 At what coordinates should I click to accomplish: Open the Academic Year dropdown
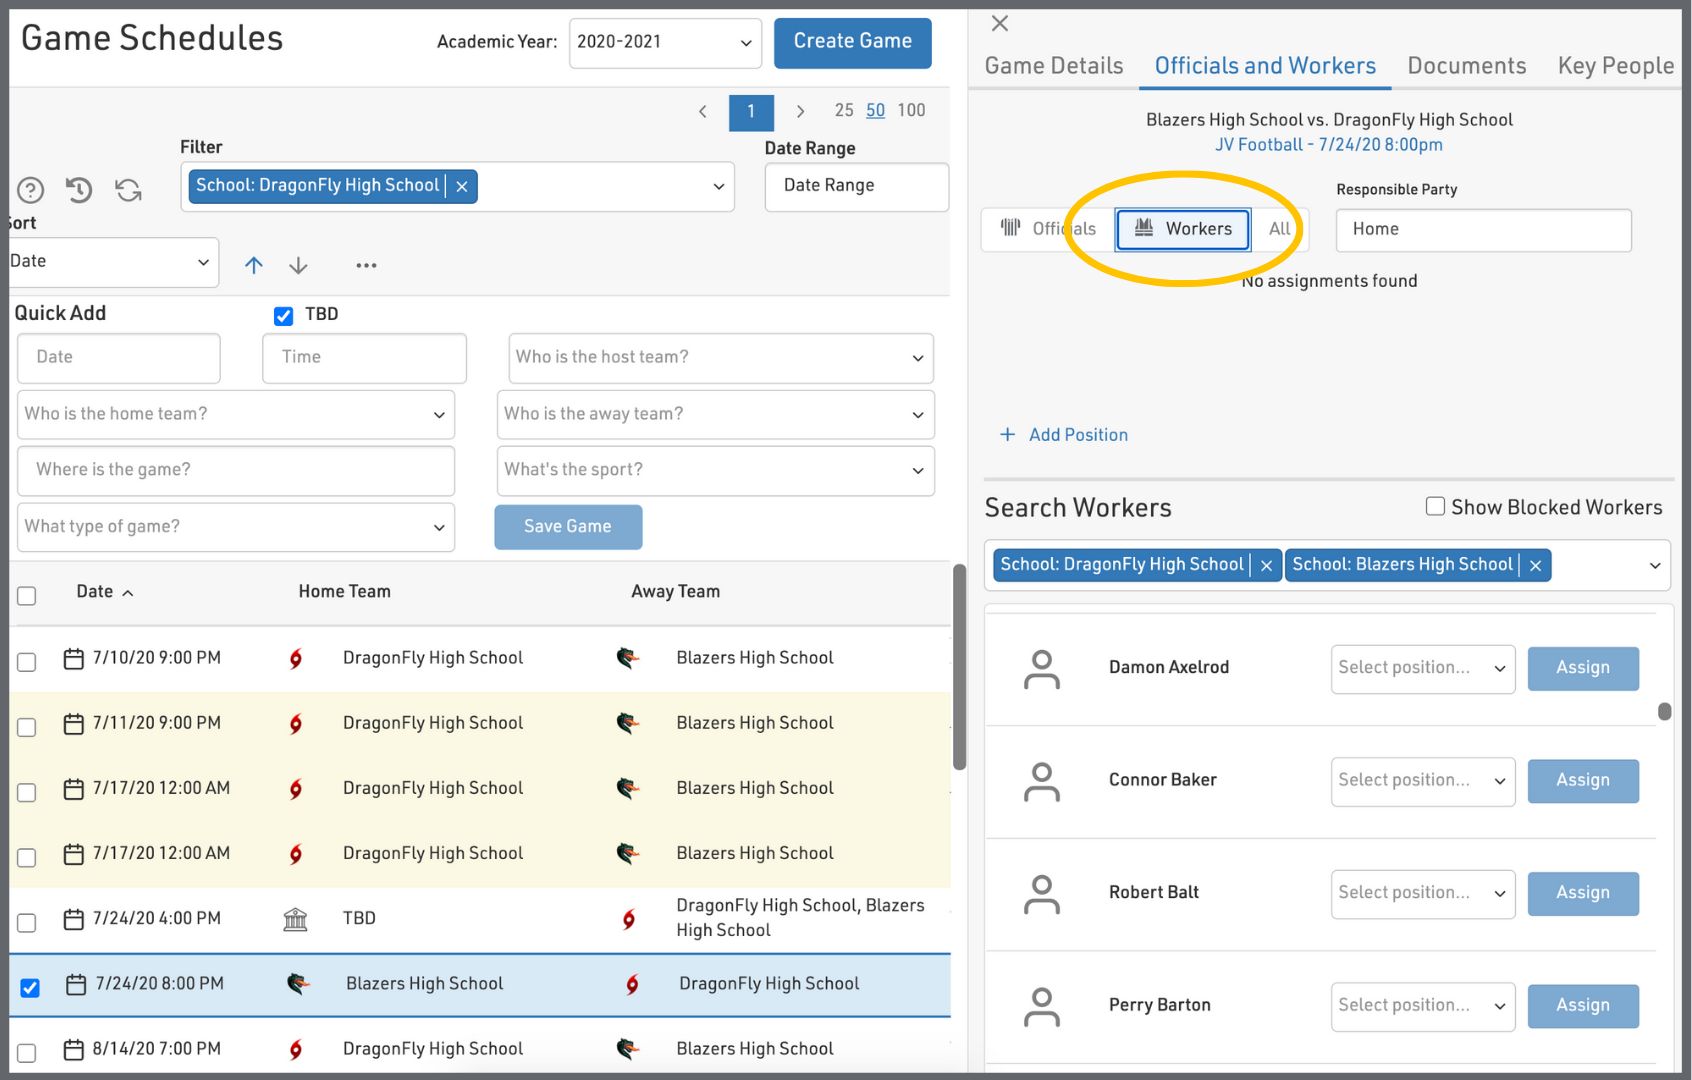(665, 43)
